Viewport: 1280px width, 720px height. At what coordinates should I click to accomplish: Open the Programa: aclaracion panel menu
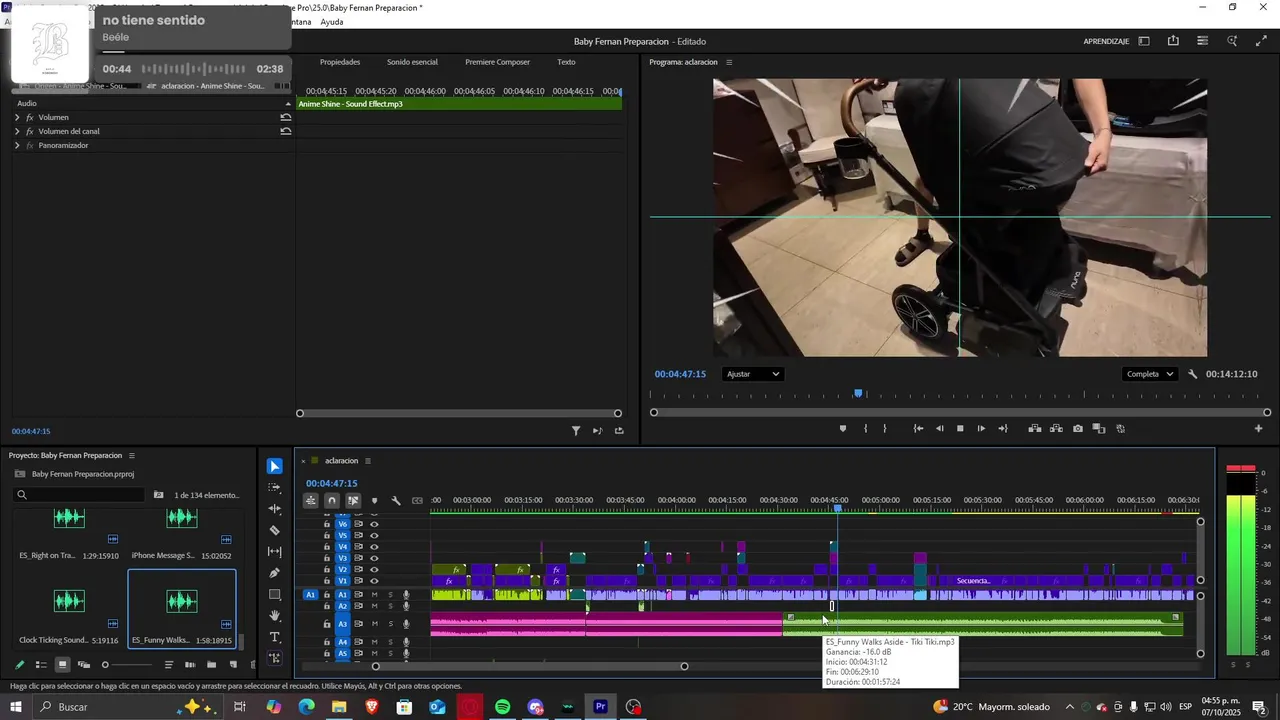coord(729,62)
